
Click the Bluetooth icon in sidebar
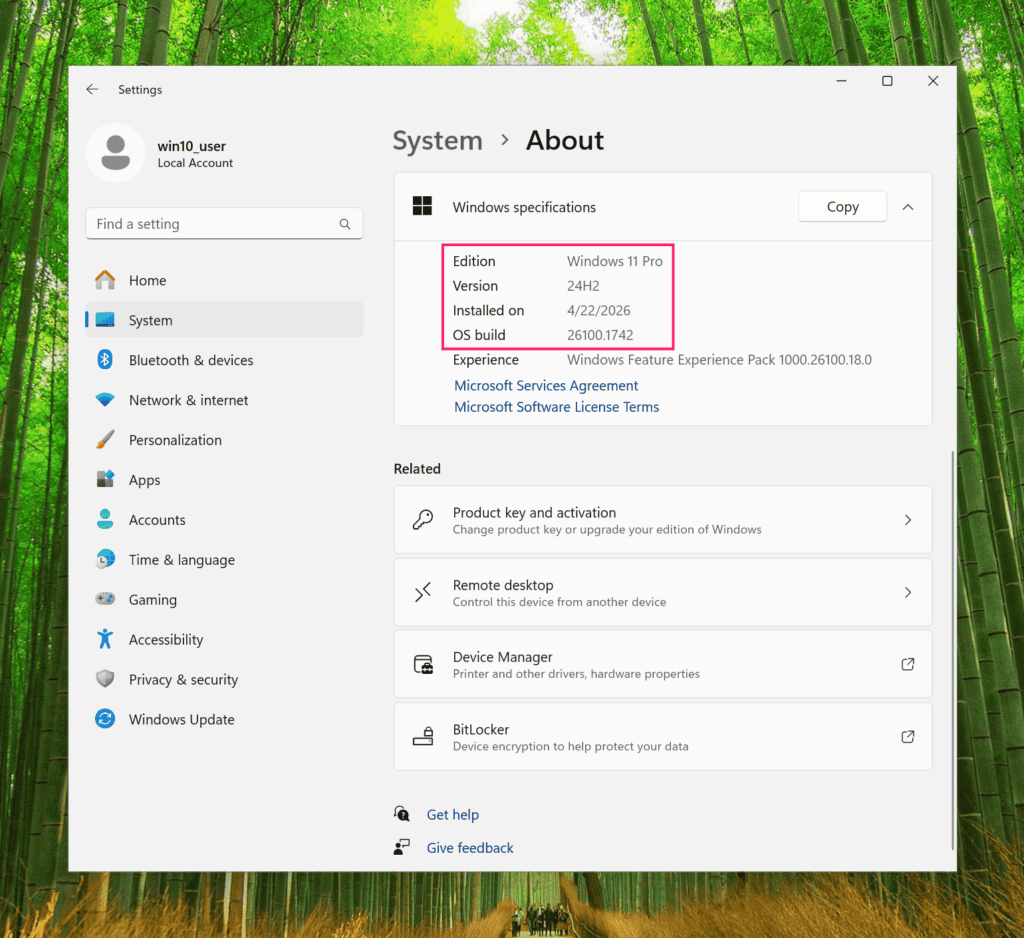[105, 360]
